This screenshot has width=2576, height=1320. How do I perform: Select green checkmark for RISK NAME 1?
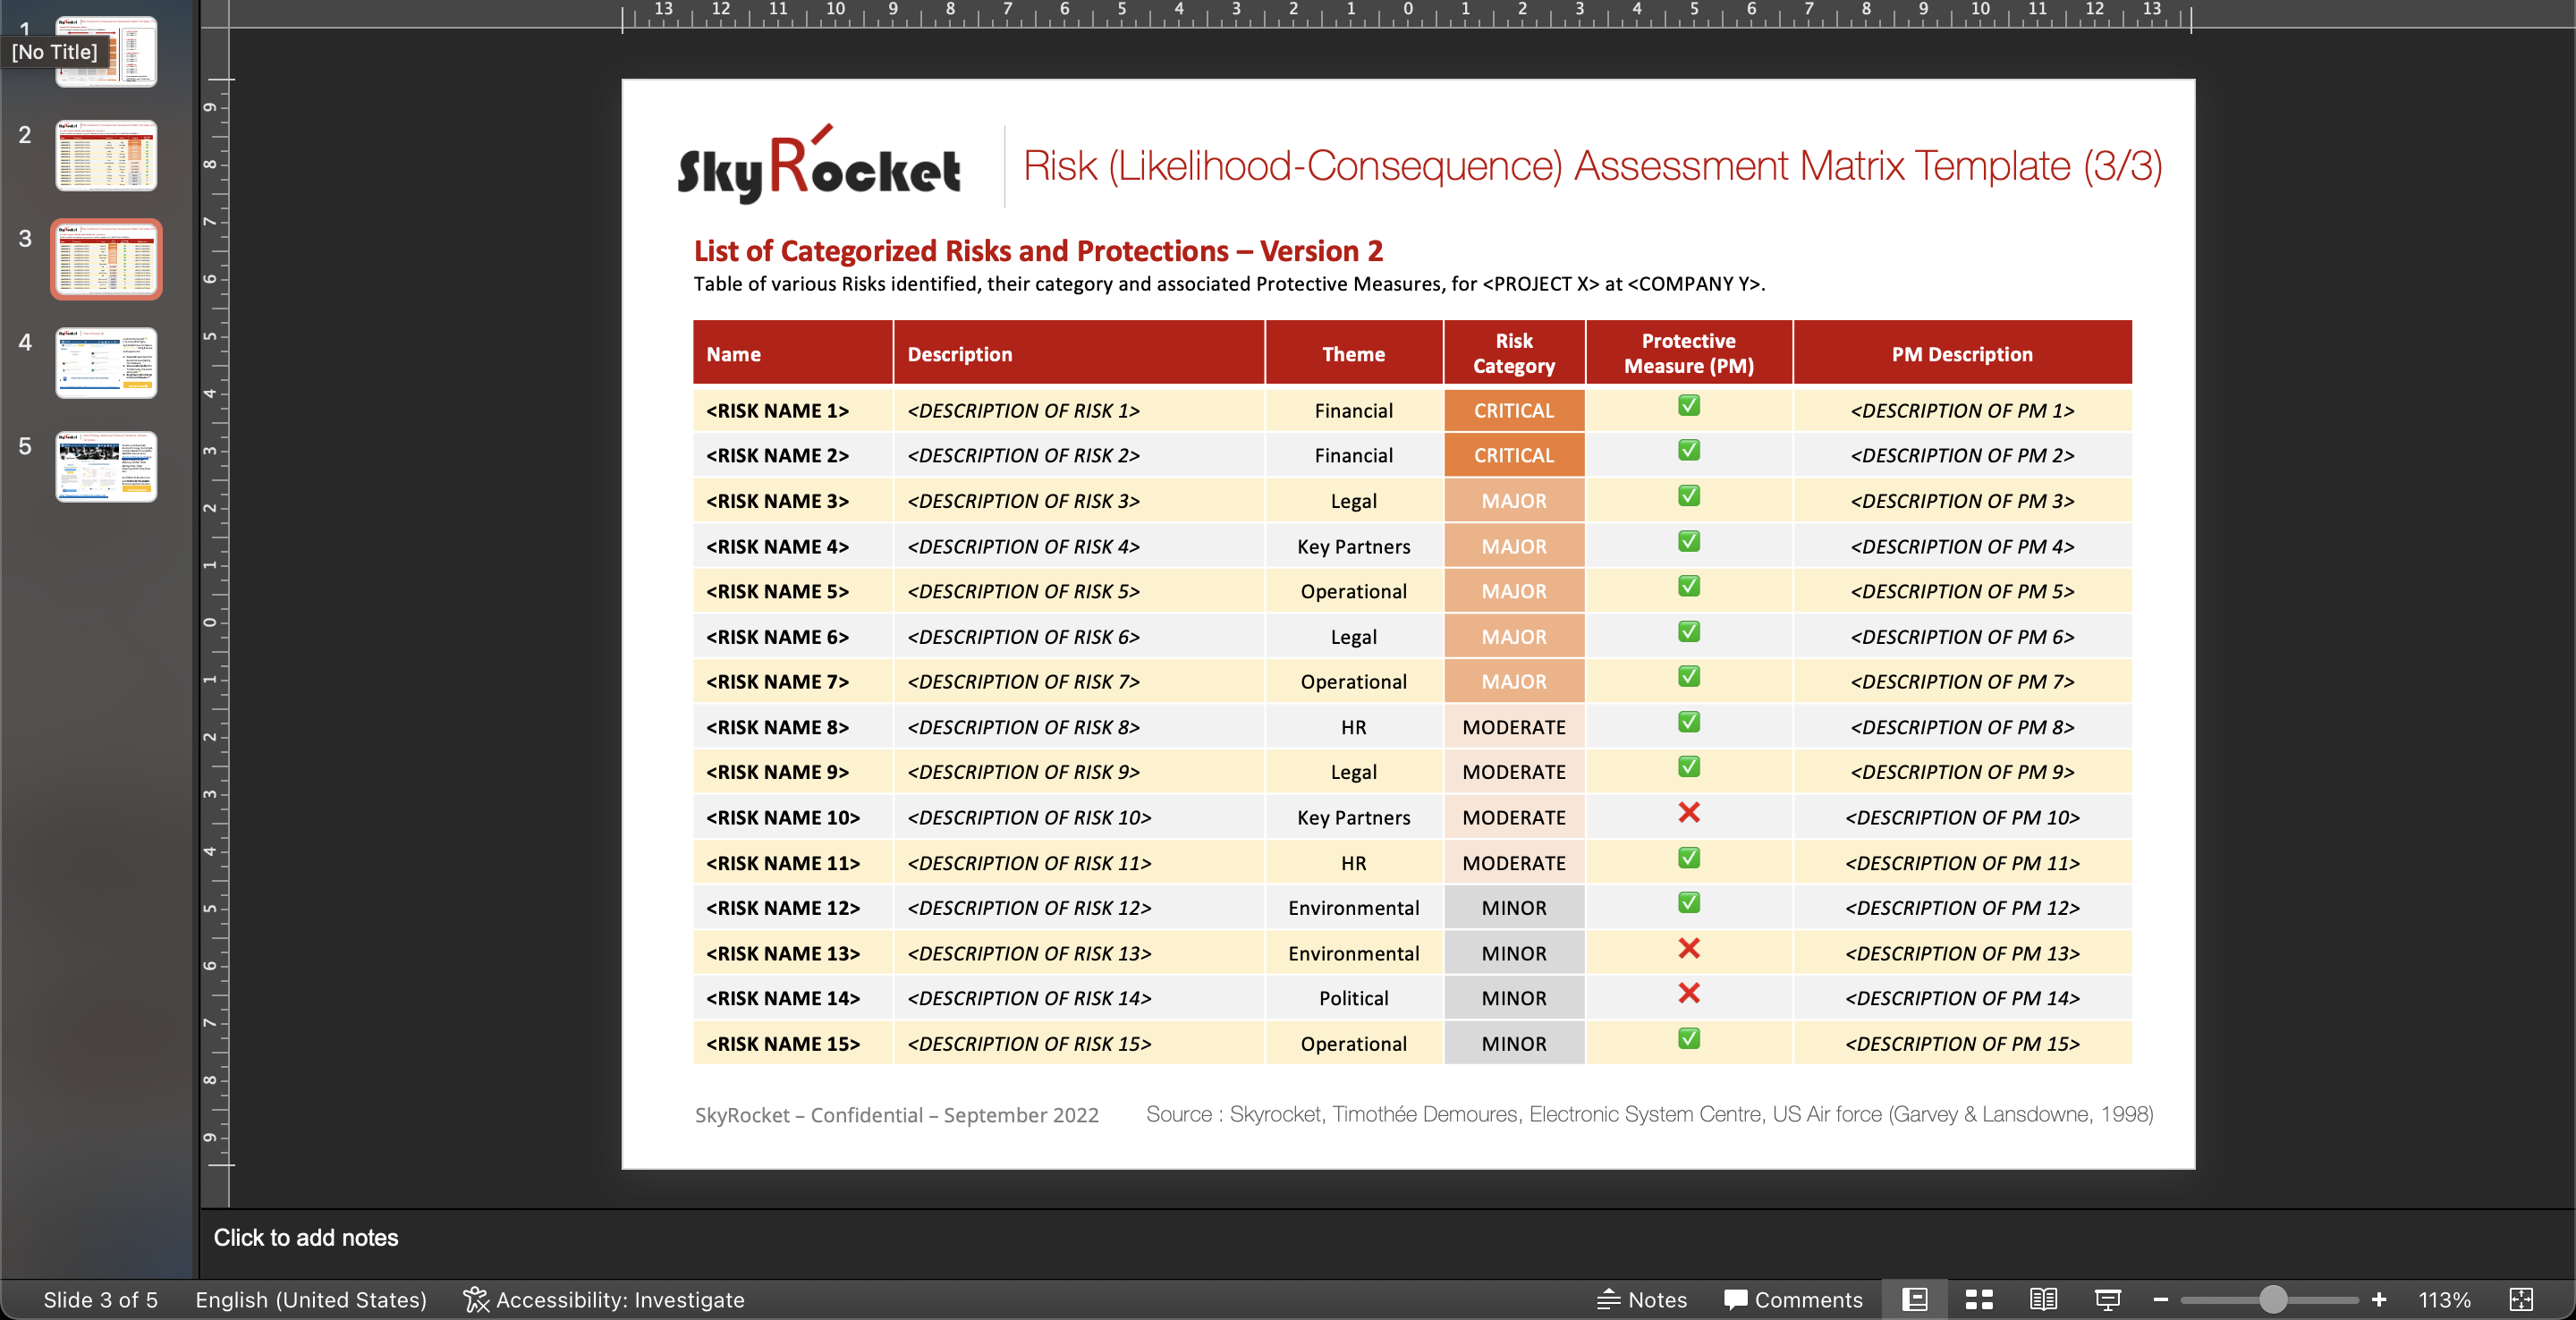[x=1689, y=405]
